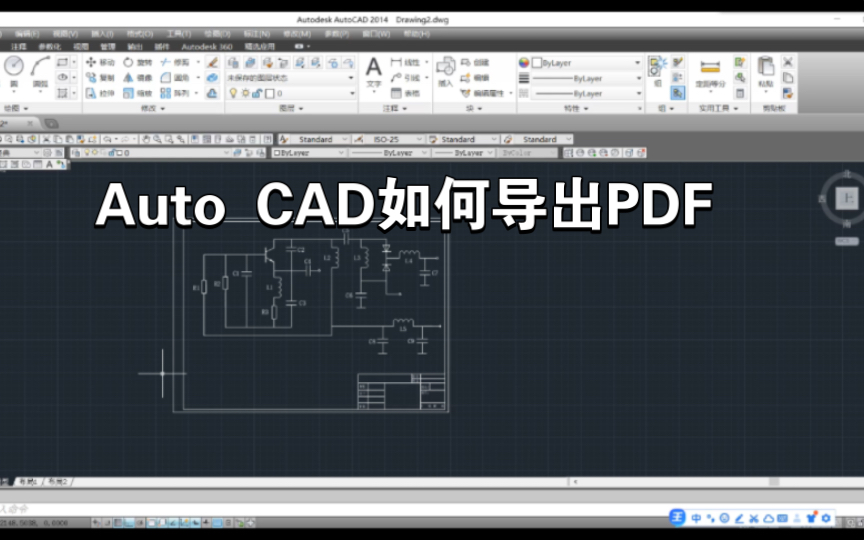Viewport: 864px width, 540px height.
Task: Switch to the Output (输出) ribbon tab
Action: click(x=134, y=47)
